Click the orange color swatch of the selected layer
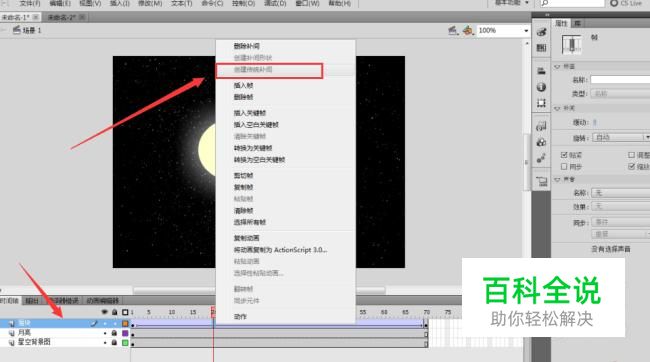The width and height of the screenshot is (650, 362). coord(125,323)
